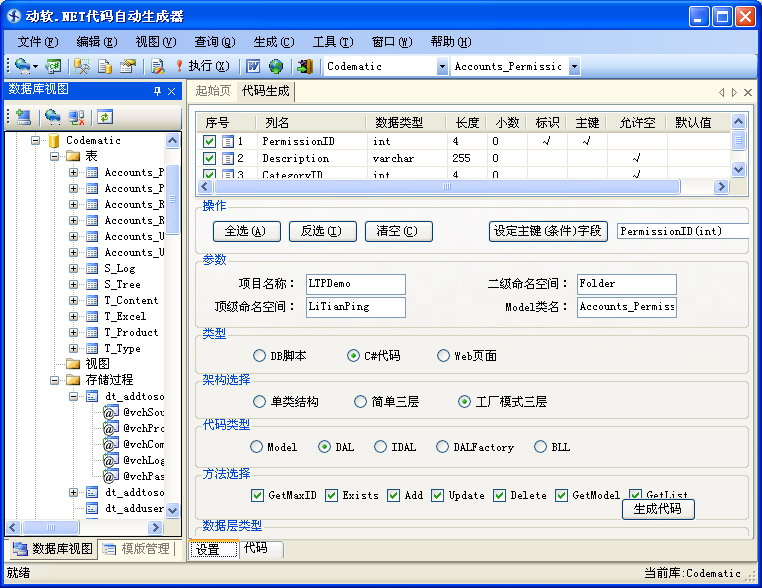Toggle the Exists method checkbox
Image resolution: width=762 pixels, height=588 pixels.
[331, 495]
